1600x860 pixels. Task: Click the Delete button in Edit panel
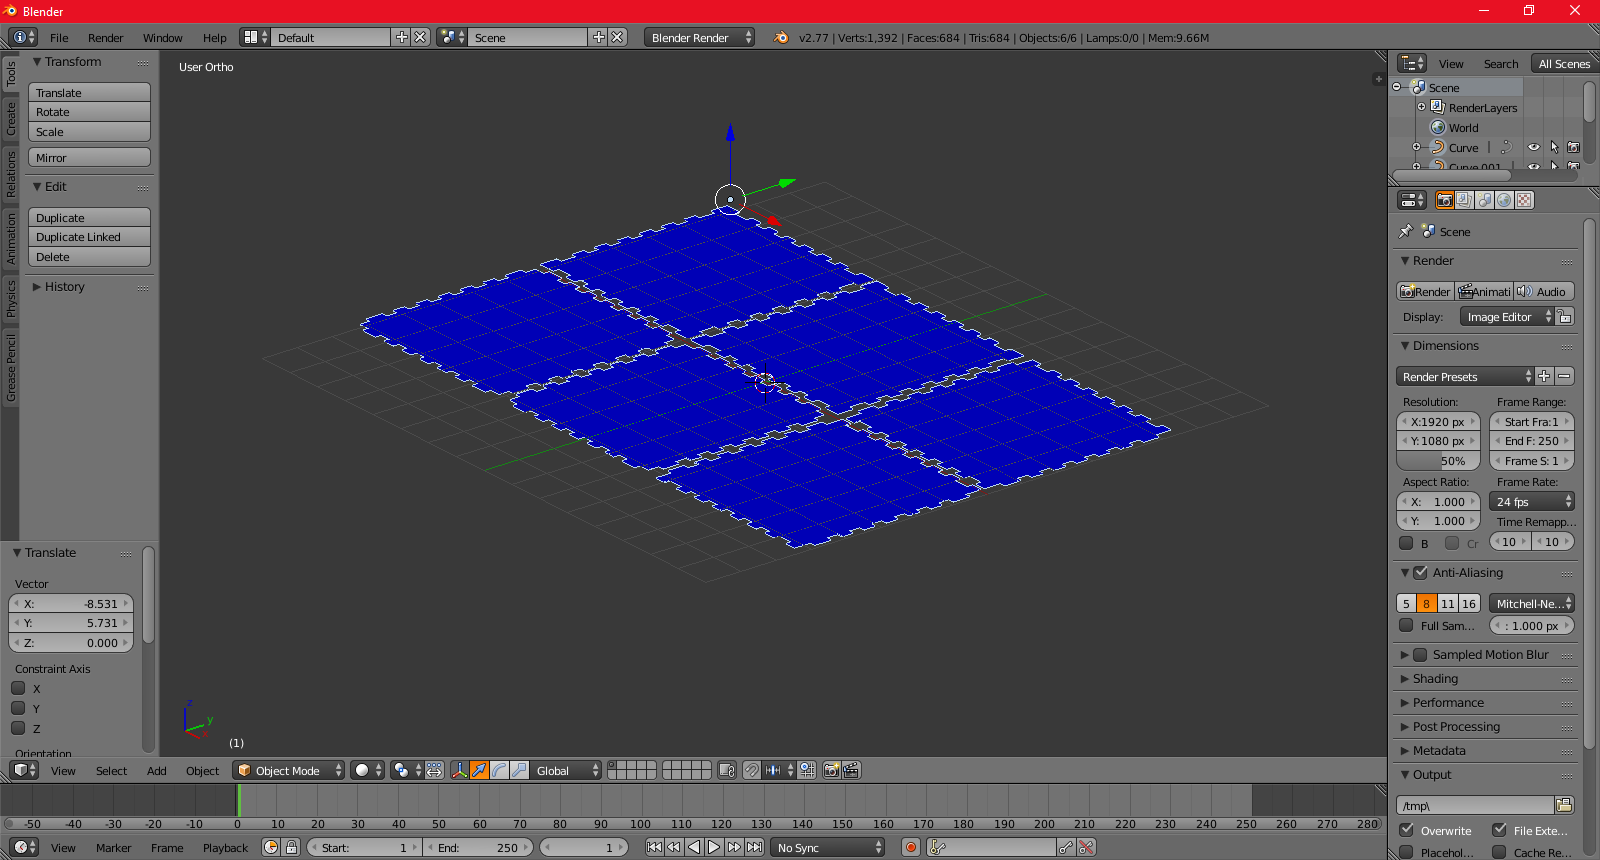[89, 257]
